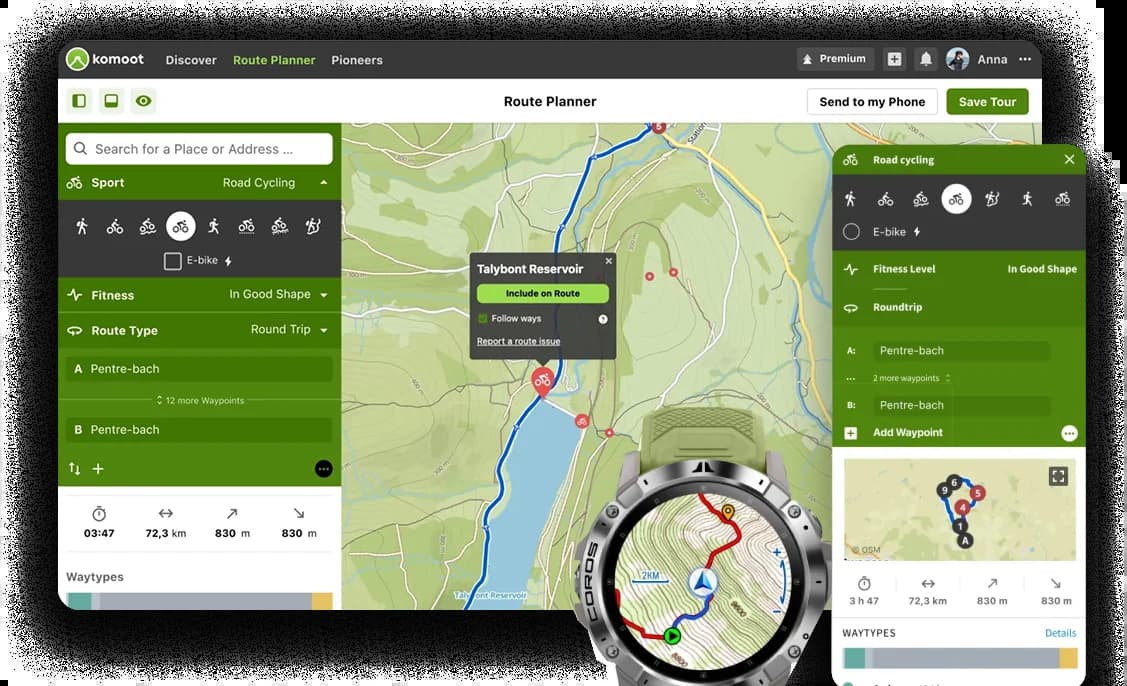Select sidebar end point B Pentre-bach

[199, 430]
